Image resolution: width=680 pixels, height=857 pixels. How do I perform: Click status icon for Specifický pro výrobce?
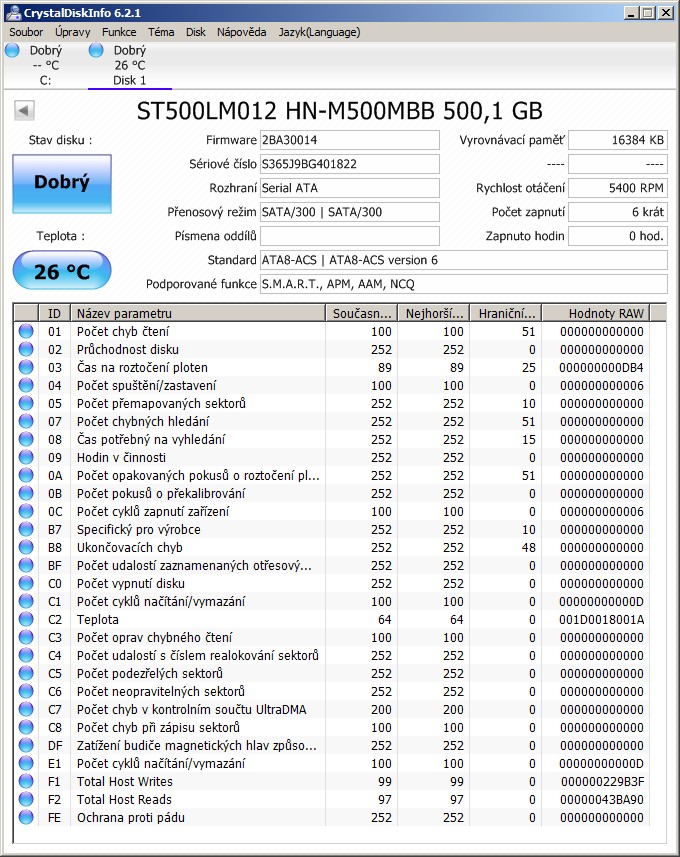click(x=26, y=530)
